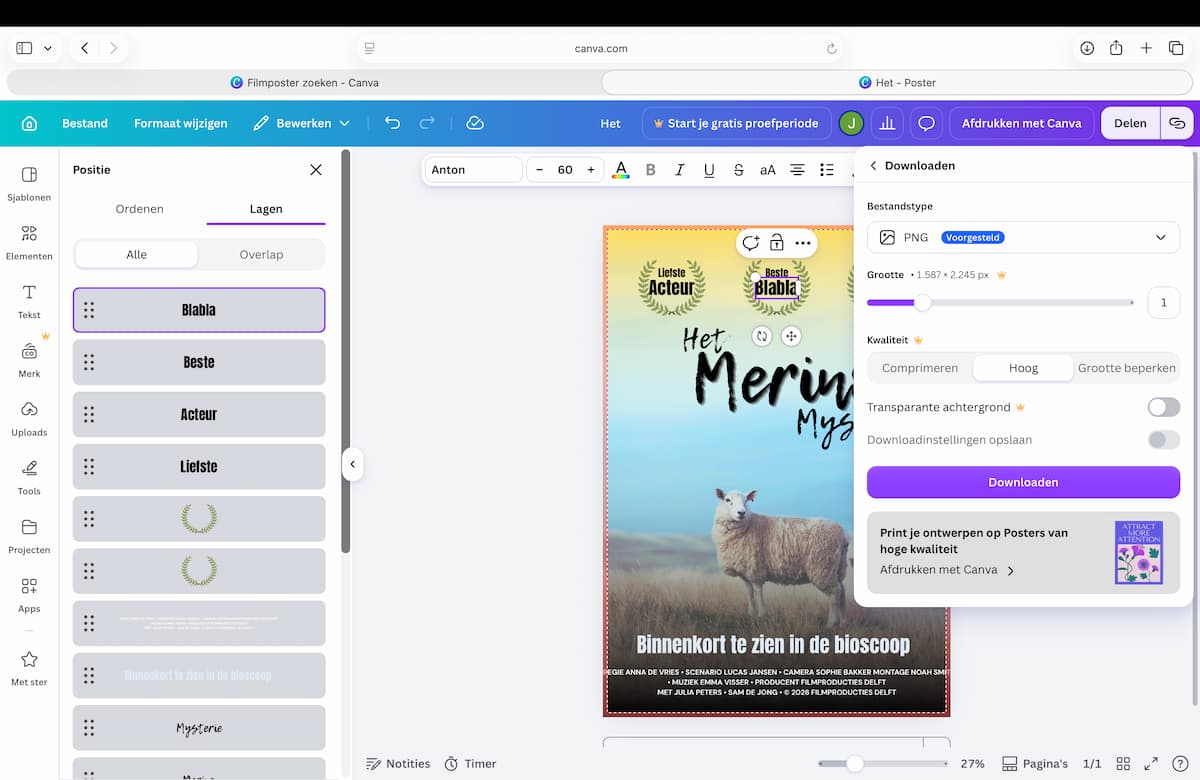Open the Canva home icon
The width and height of the screenshot is (1200, 780).
(x=29, y=123)
